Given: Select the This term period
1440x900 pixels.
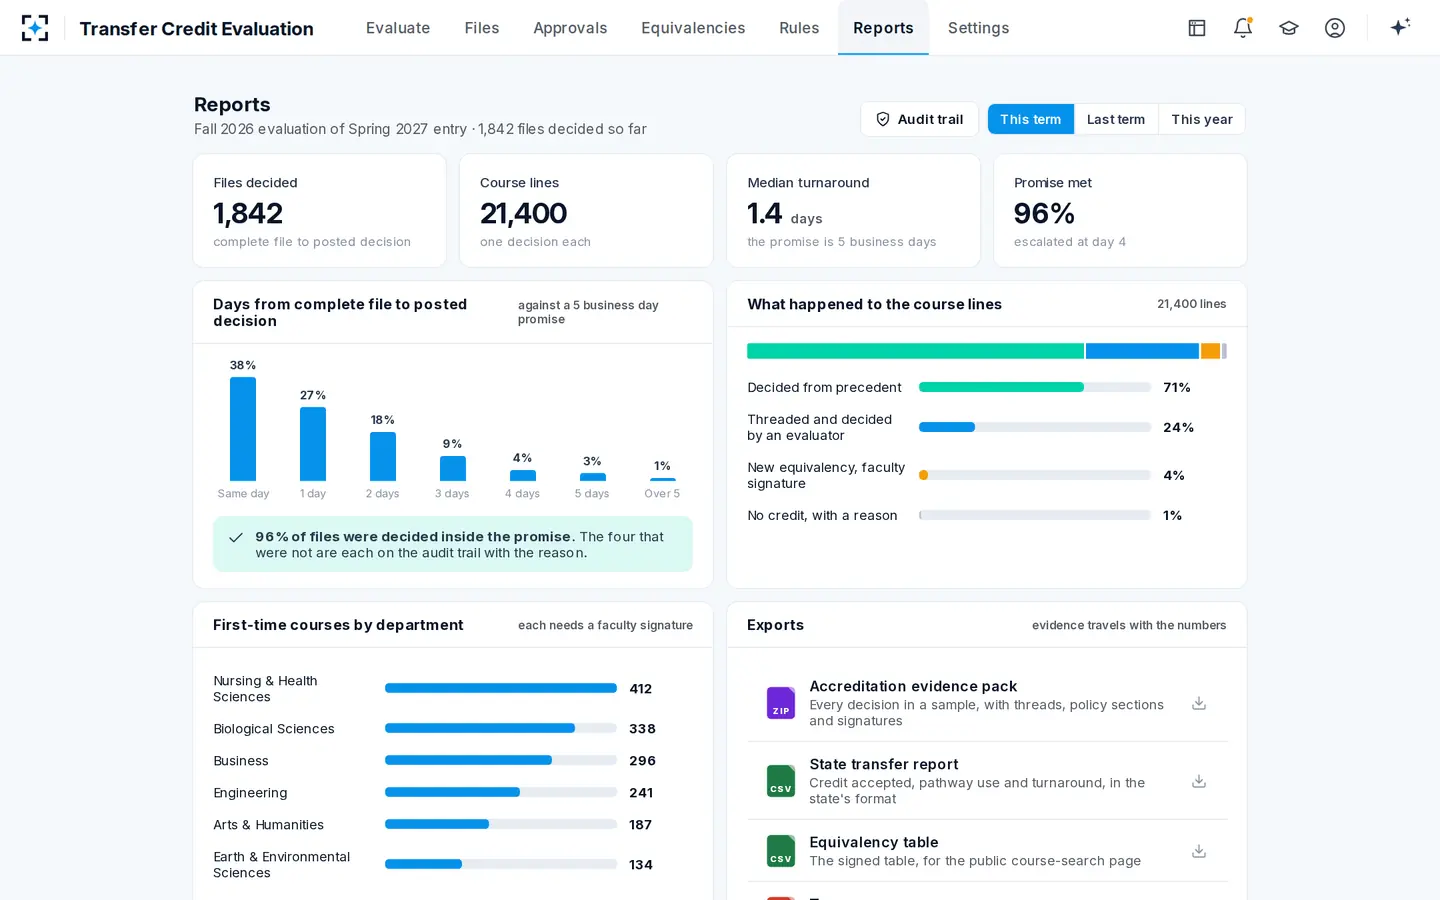Looking at the screenshot, I should click(1031, 119).
